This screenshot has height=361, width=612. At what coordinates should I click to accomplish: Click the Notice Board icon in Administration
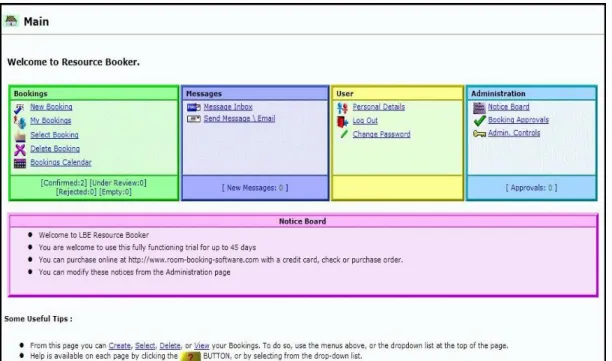coord(479,108)
